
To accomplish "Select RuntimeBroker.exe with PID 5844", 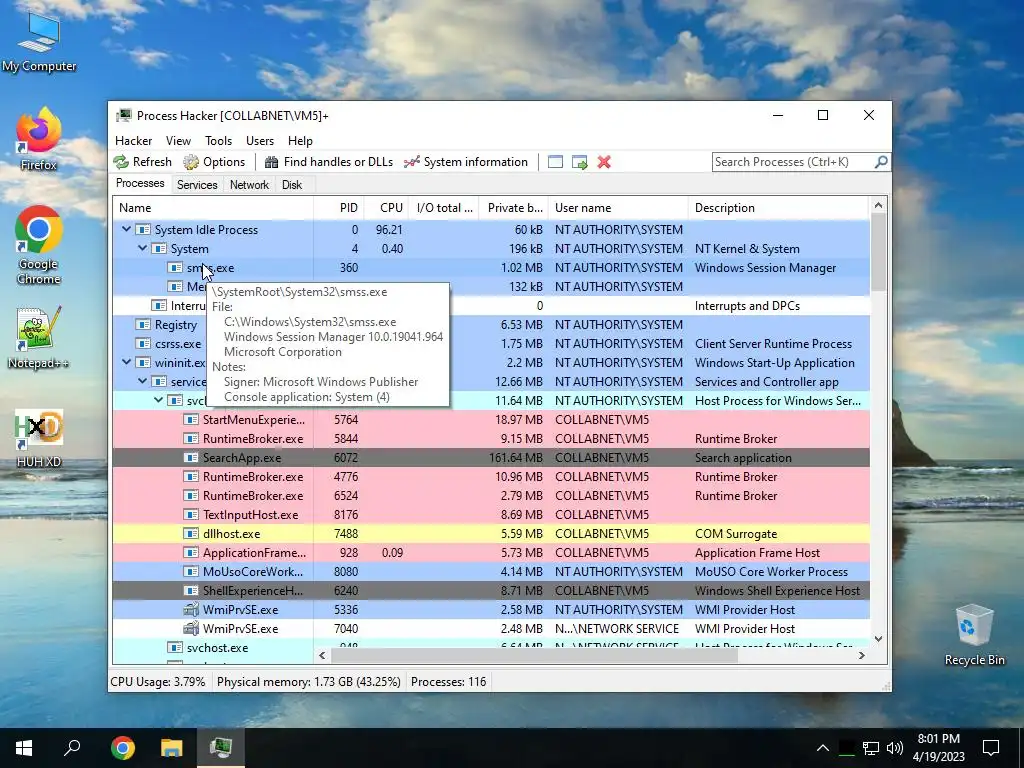I will [x=491, y=438].
